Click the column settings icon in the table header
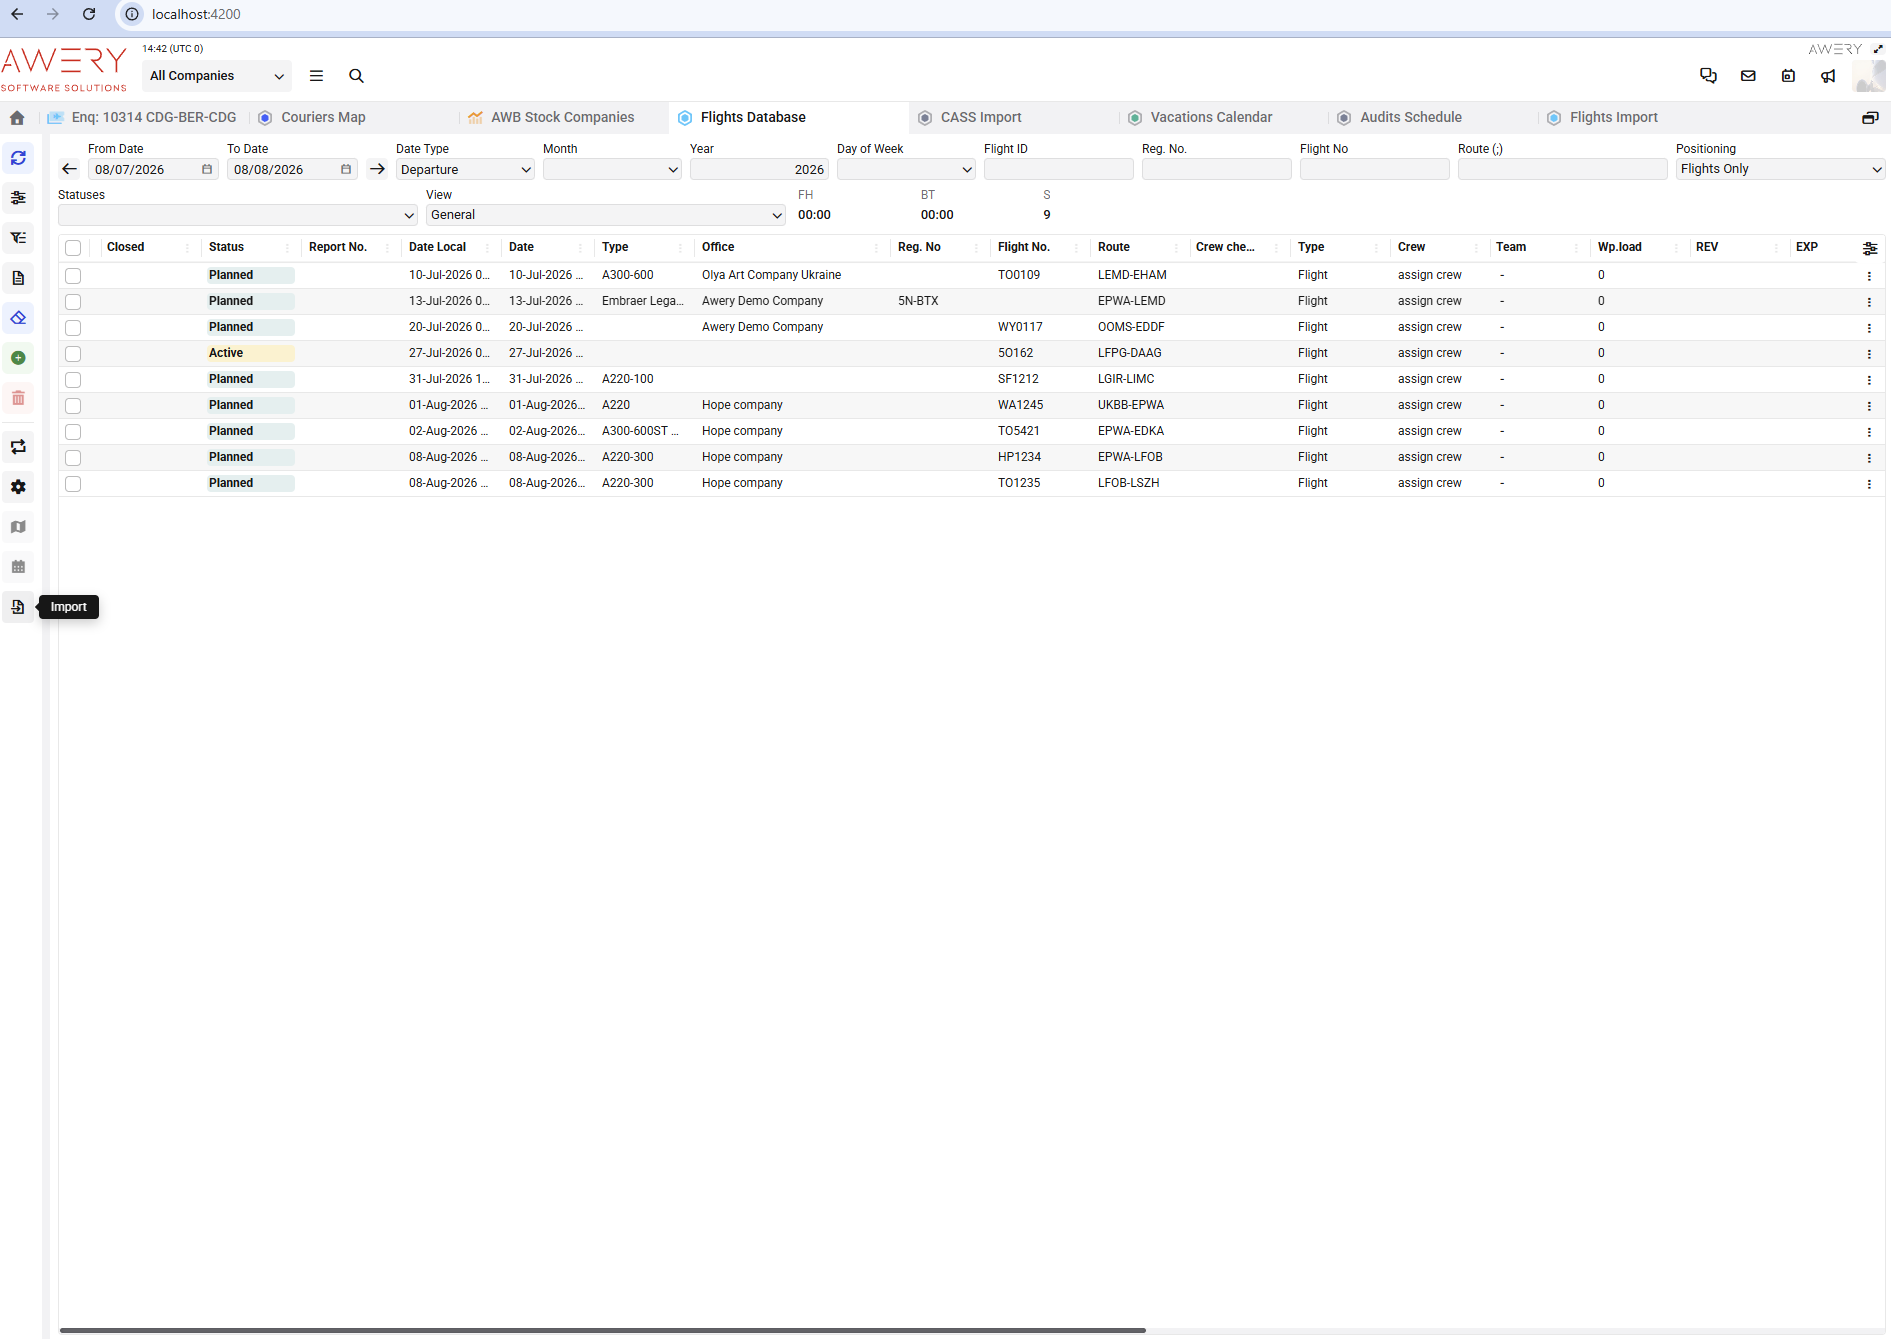The height and width of the screenshot is (1339, 1891). pyautogui.click(x=1870, y=248)
